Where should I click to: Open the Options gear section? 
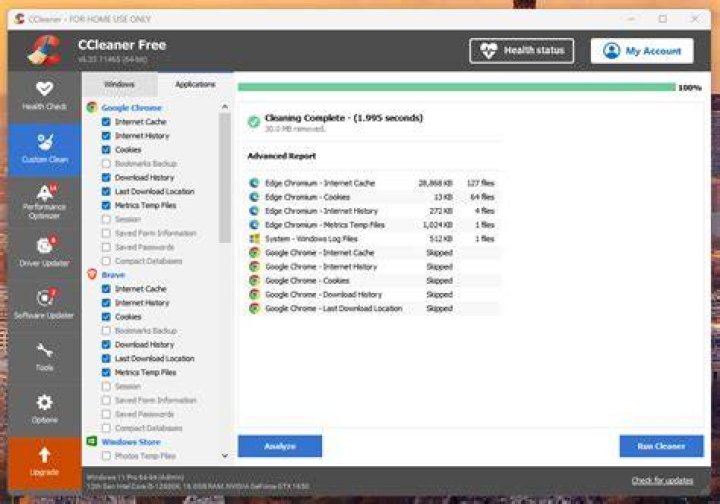45,409
